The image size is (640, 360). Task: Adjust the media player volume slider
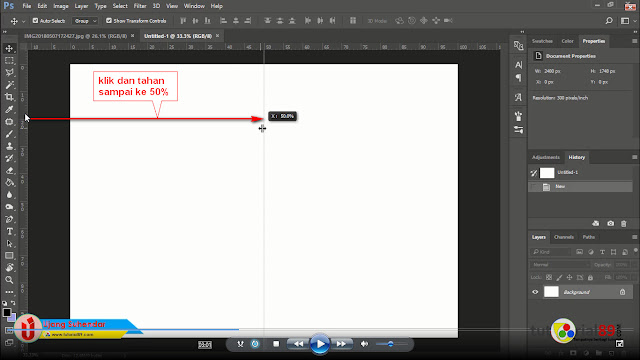point(391,344)
